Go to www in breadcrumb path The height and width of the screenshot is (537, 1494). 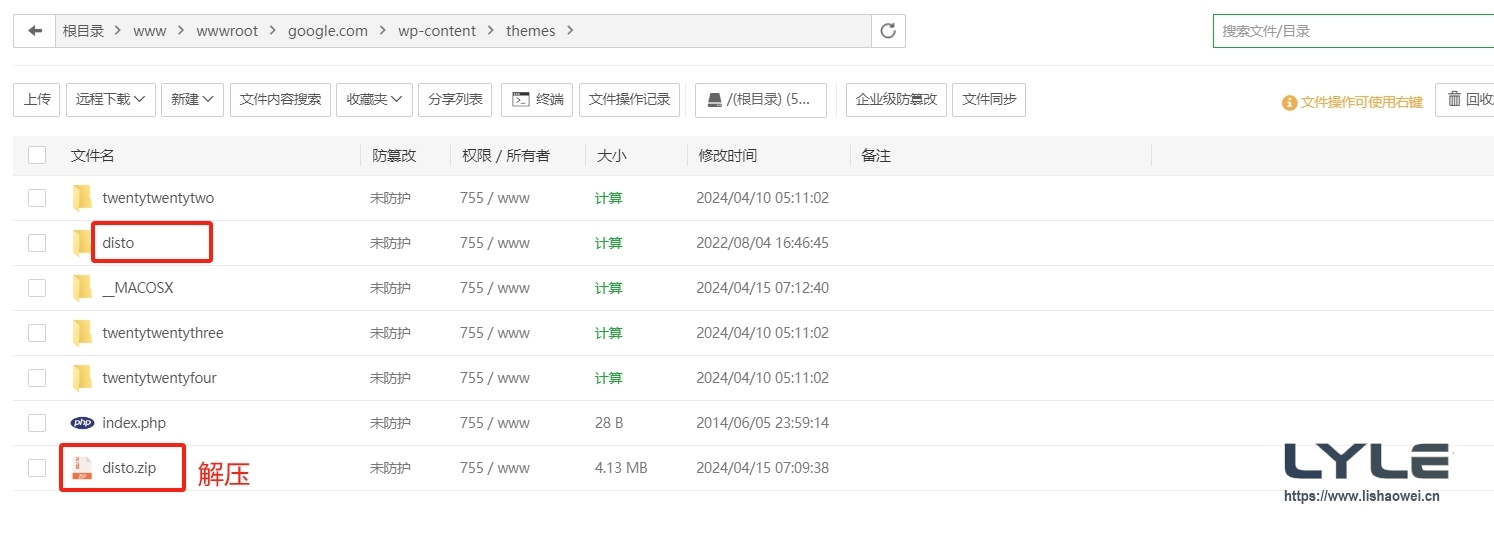[150, 31]
